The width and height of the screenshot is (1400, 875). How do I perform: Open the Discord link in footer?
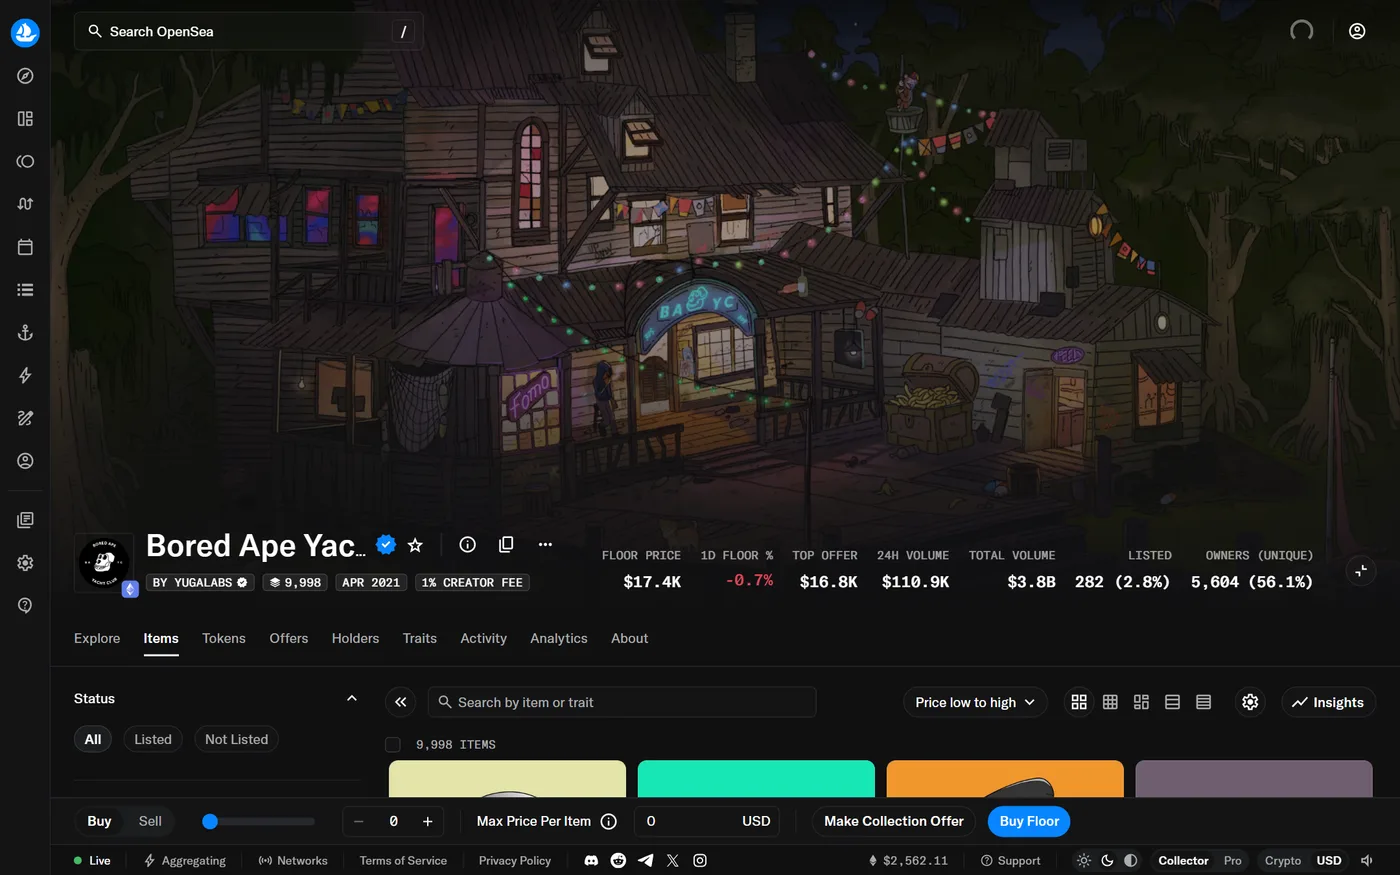coord(591,860)
